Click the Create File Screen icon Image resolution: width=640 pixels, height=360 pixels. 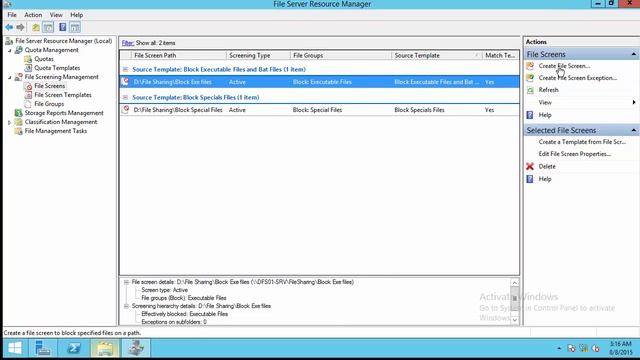530,66
